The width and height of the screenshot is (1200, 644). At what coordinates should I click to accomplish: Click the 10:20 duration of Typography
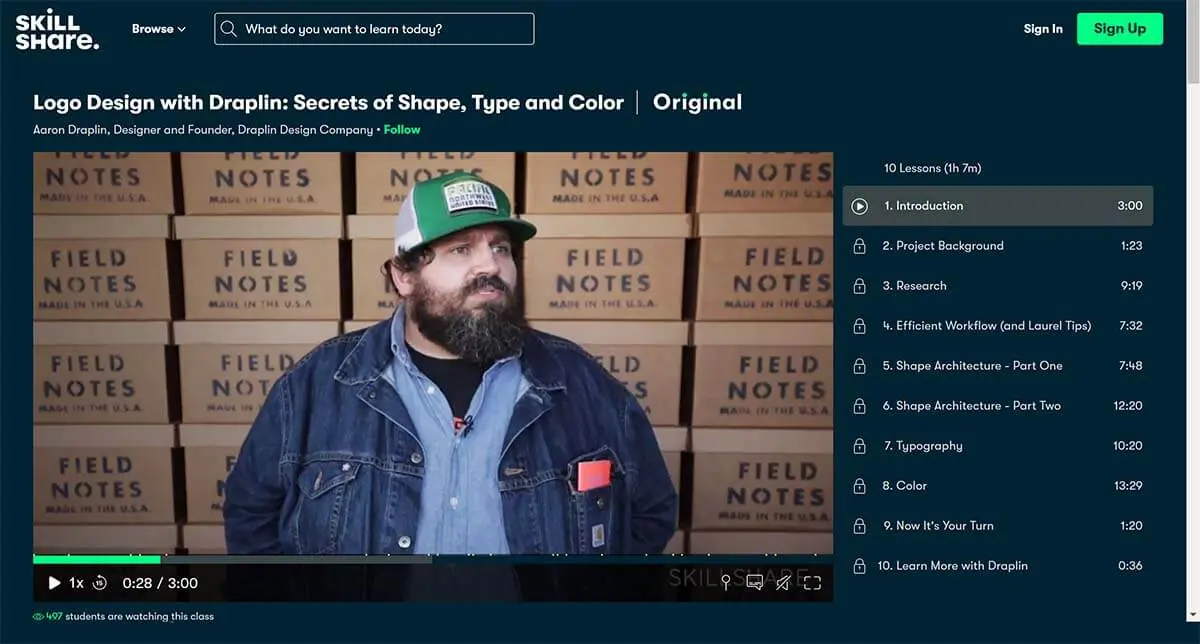pos(1127,446)
